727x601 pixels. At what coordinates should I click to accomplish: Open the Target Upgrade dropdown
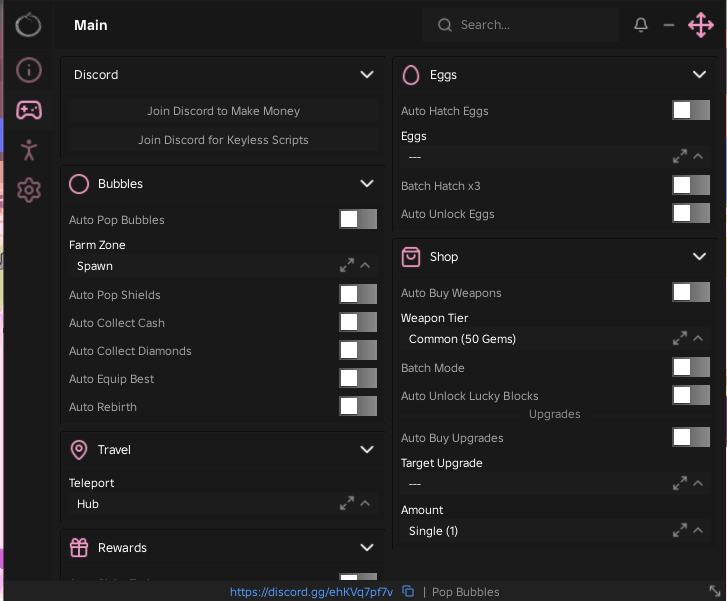555,484
